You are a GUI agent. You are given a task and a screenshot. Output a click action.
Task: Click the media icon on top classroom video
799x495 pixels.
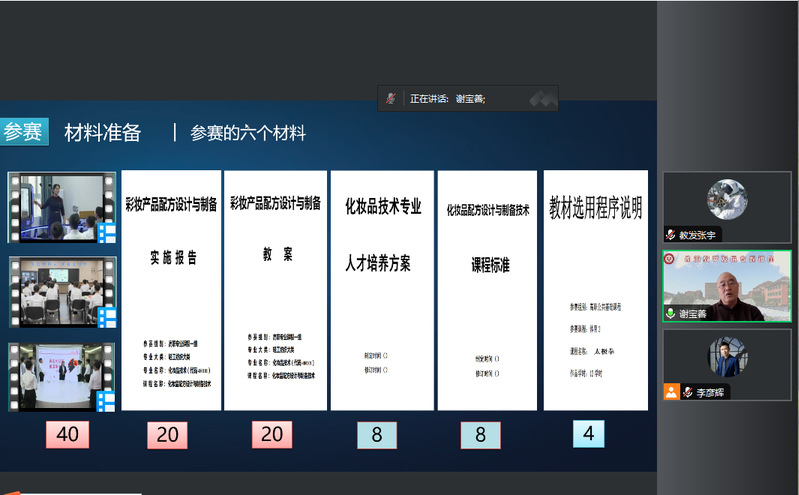pyautogui.click(x=107, y=234)
